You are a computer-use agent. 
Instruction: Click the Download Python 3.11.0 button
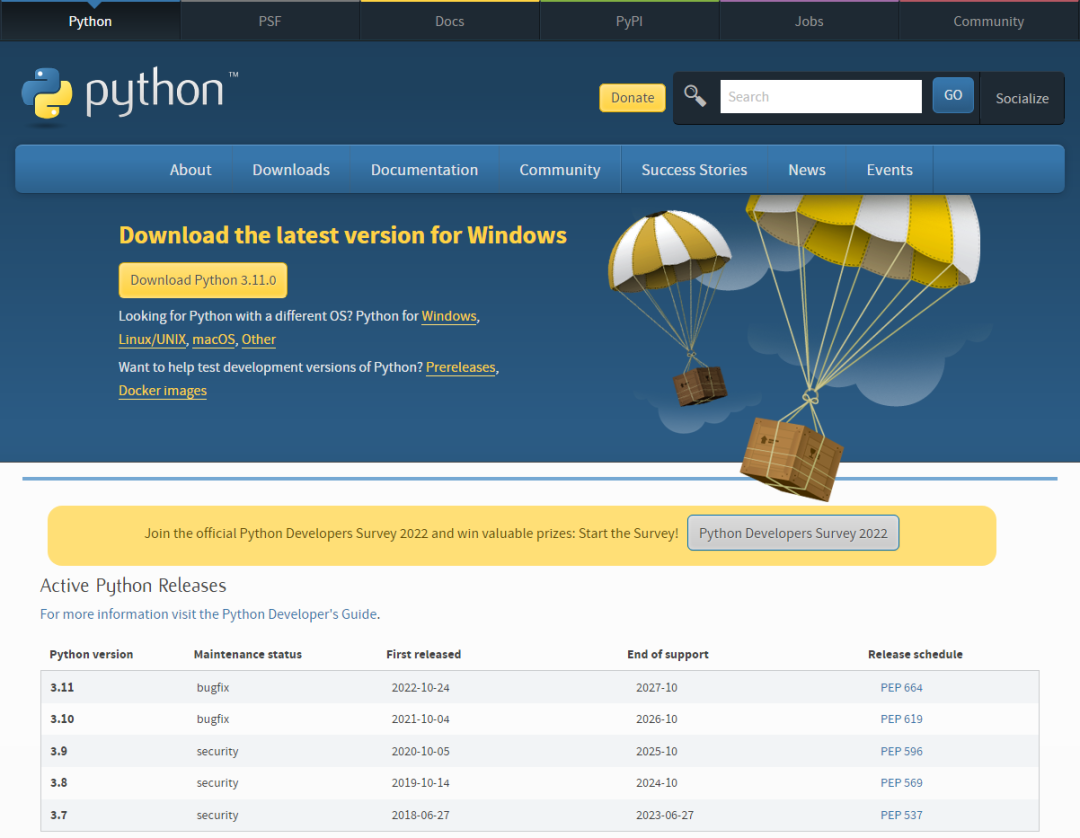point(203,280)
